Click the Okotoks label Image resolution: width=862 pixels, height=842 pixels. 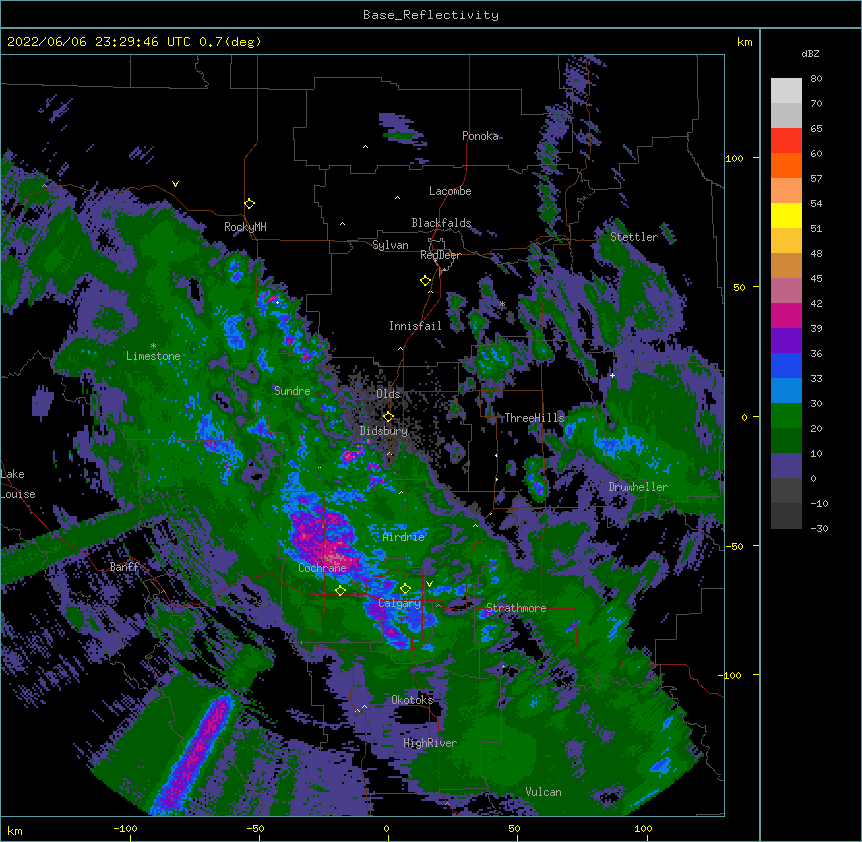coord(412,700)
